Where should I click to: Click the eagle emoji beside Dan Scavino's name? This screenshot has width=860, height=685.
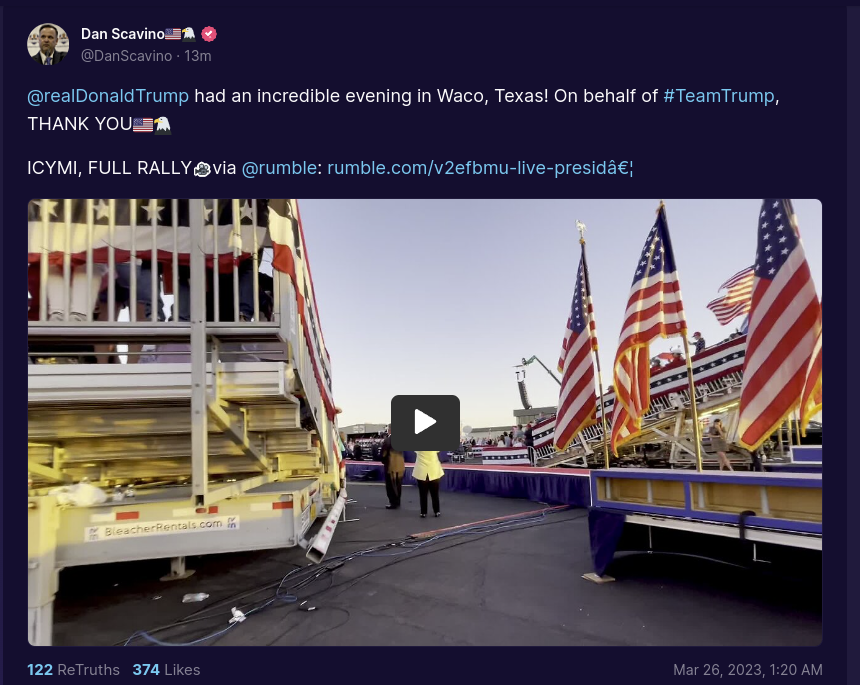189,34
